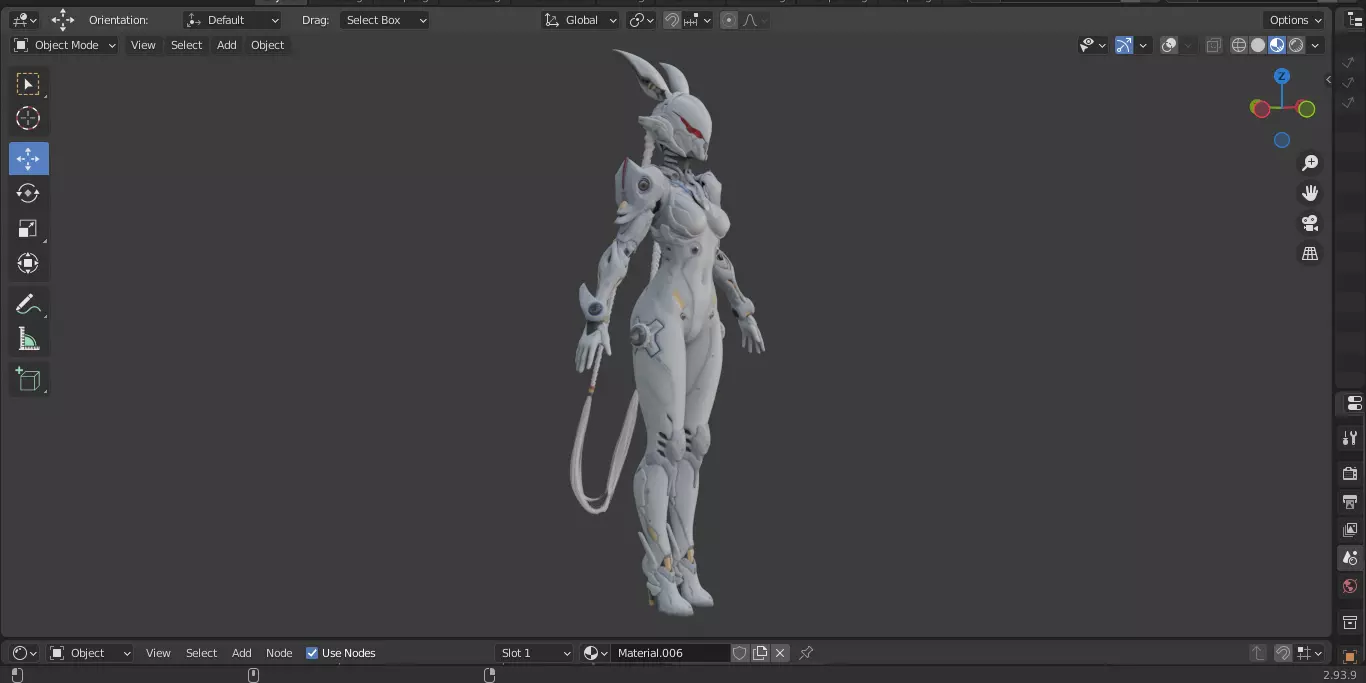The width and height of the screenshot is (1366, 683).
Task: Toggle X-Ray mode
Action: (1213, 45)
